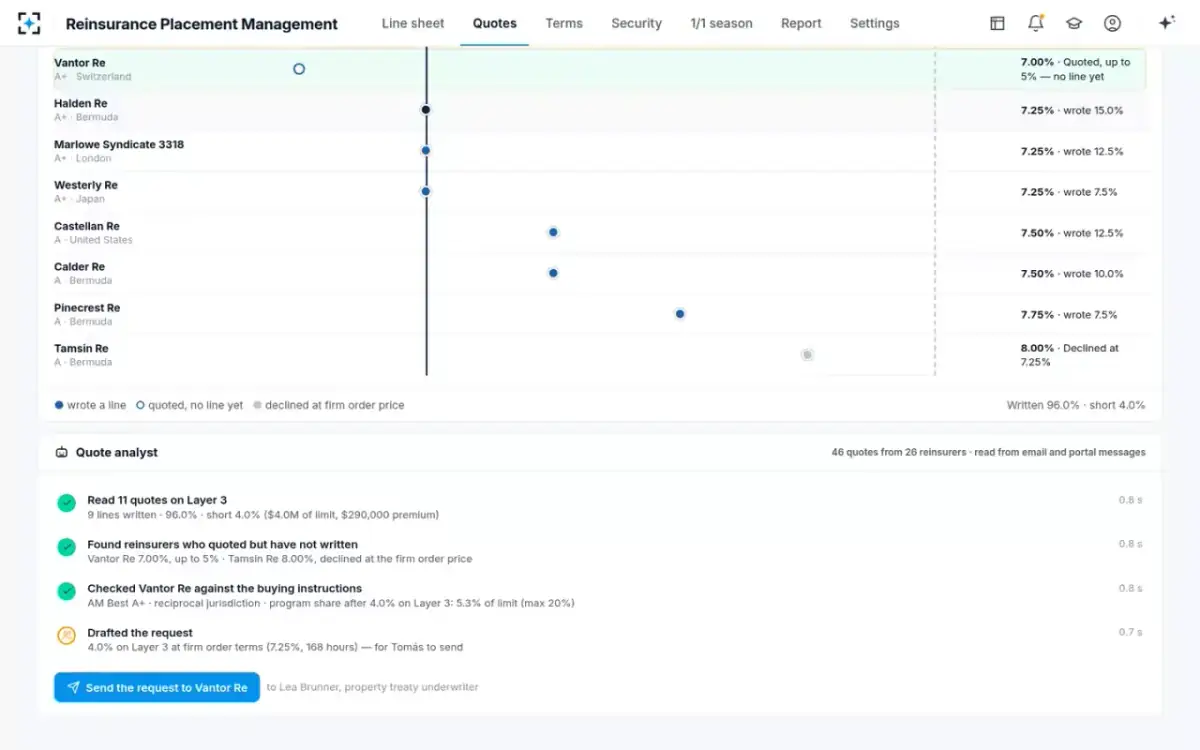1200x750 pixels.
Task: Click the Vantor Re hollow quote marker
Action: 299,69
